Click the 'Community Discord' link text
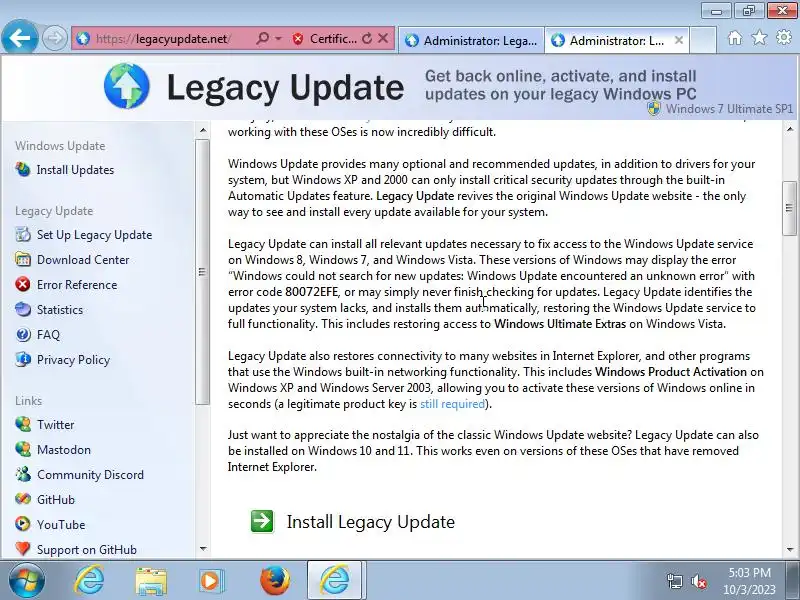 coord(90,474)
